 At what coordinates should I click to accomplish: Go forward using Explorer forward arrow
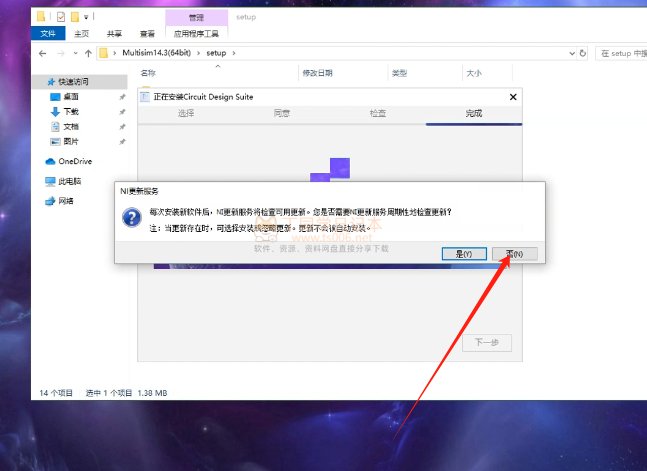61,53
